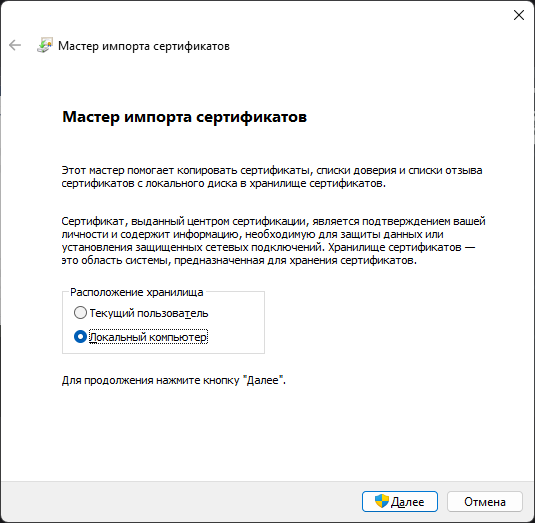The image size is (535, 523).
Task: Click the Локальный компьютер option label text
Action: point(148,337)
